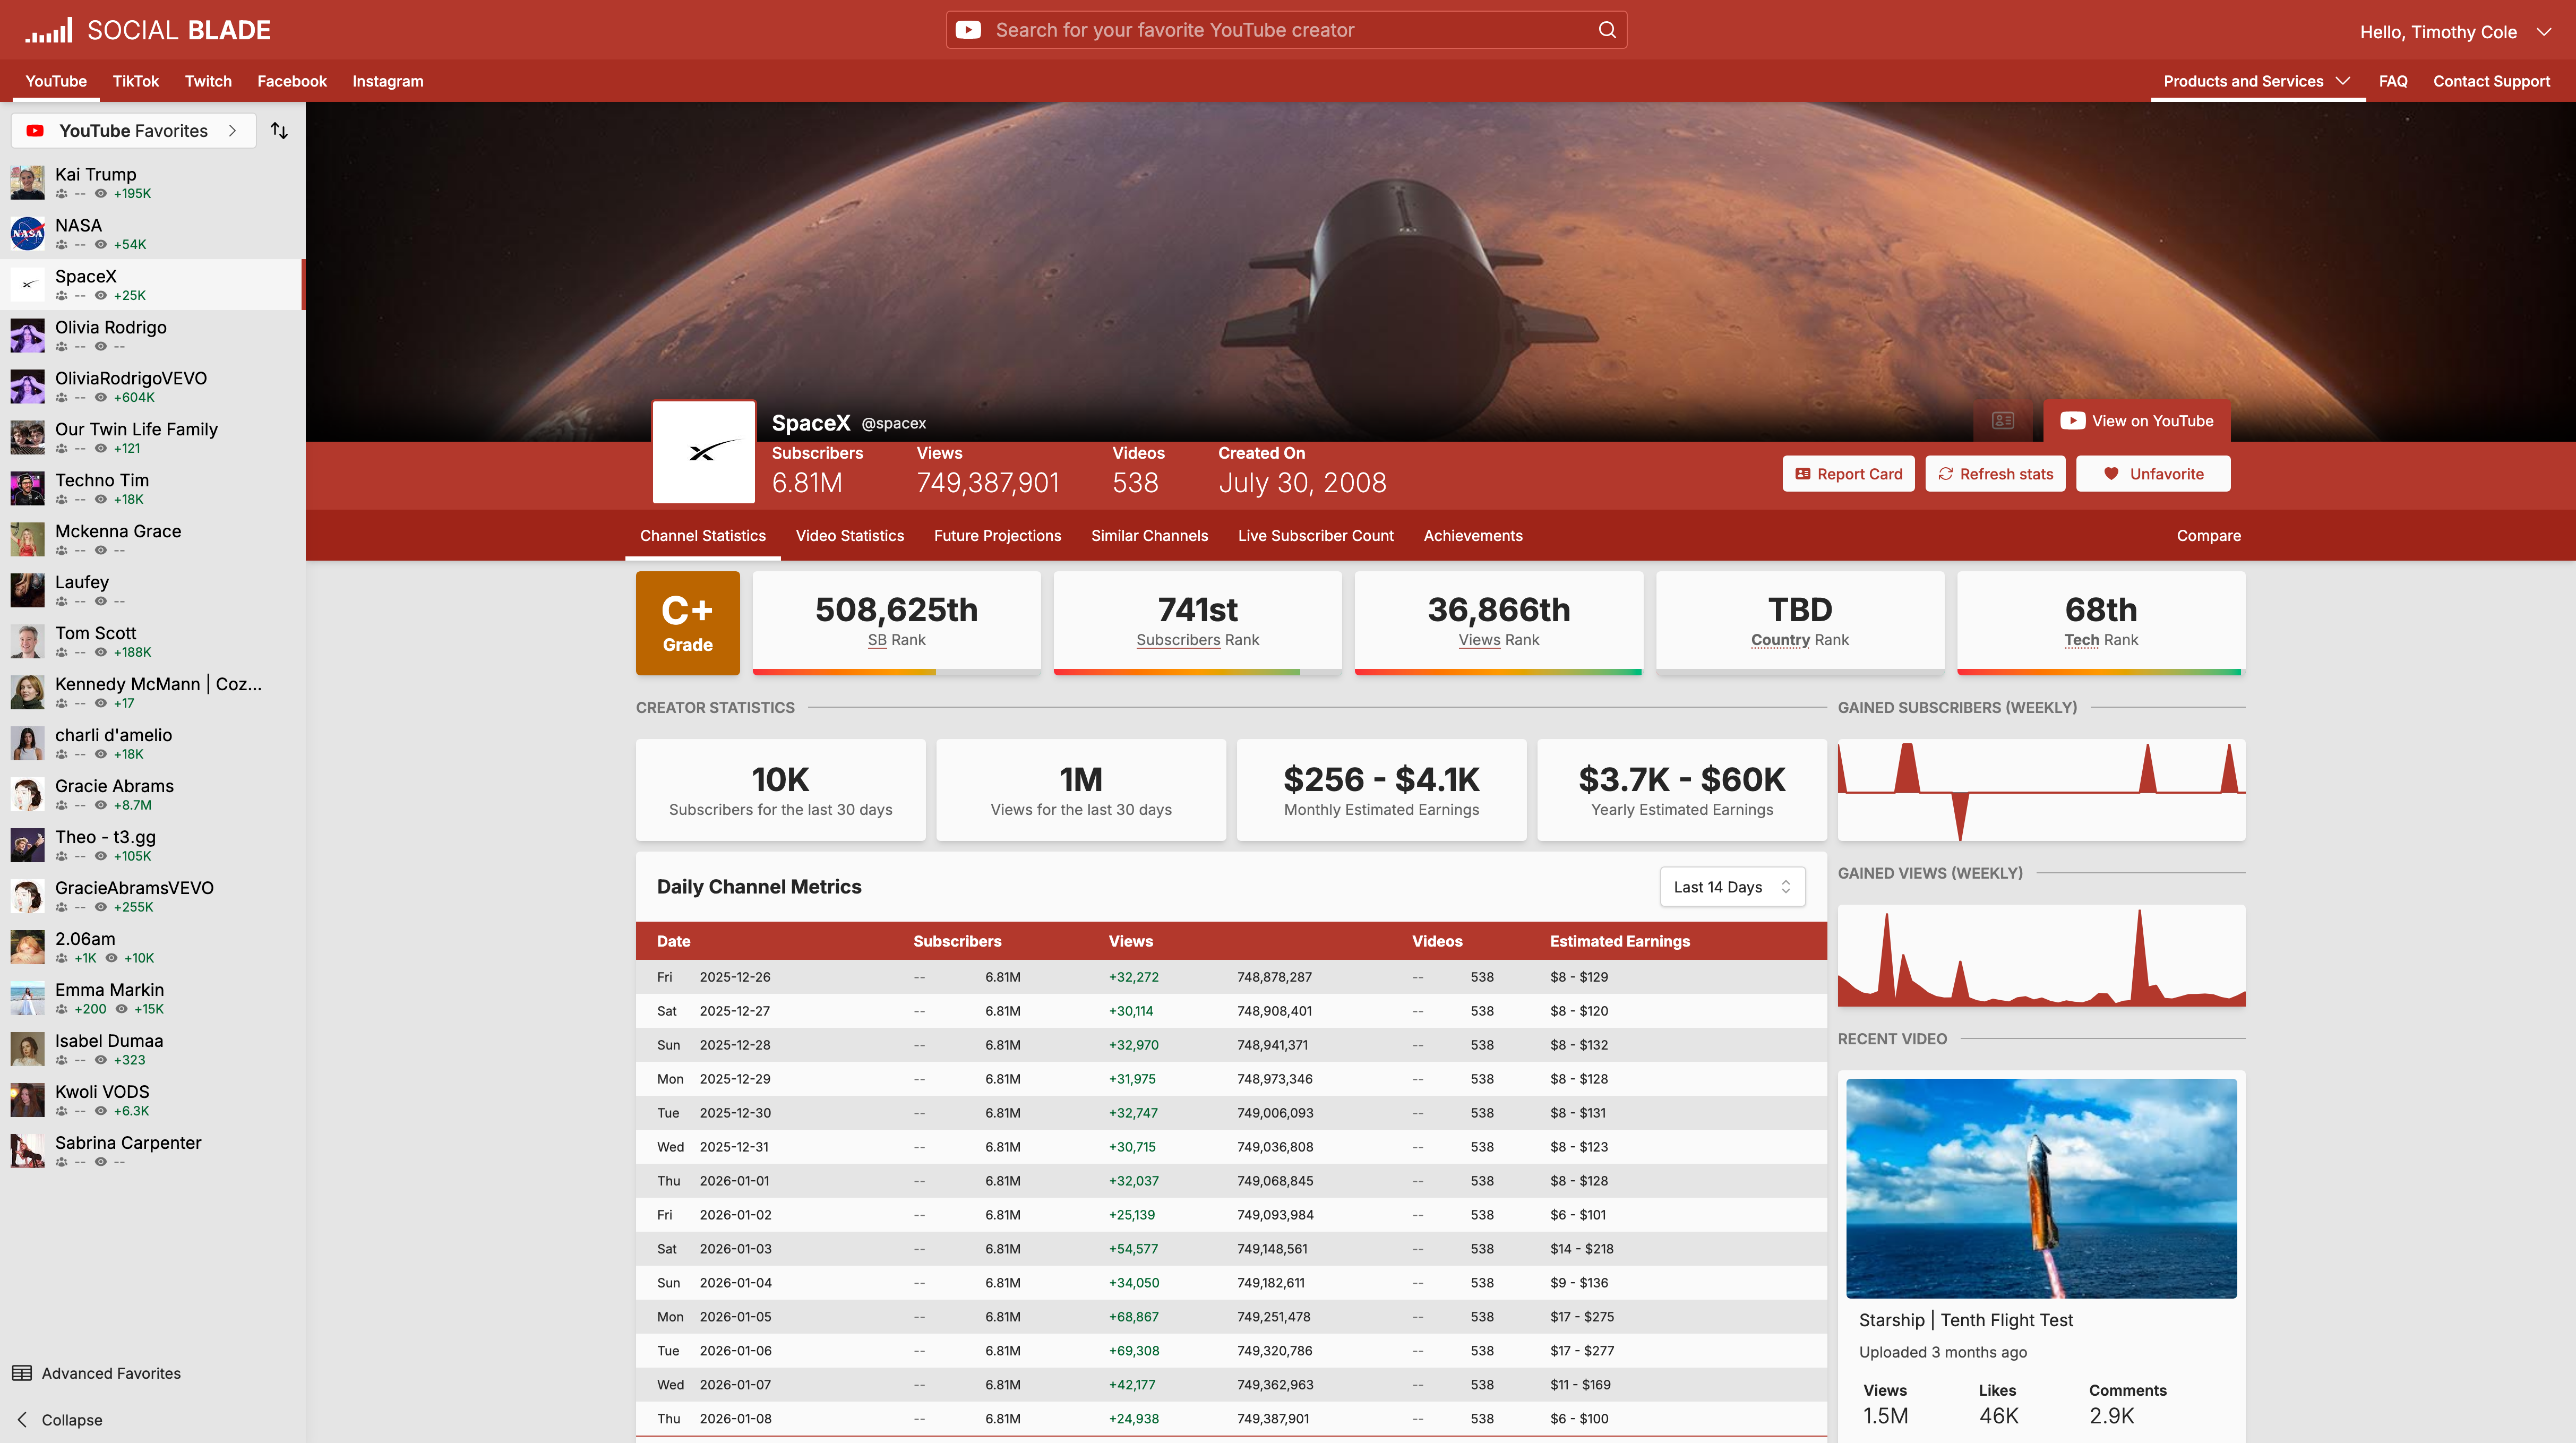2576x1443 pixels.
Task: Click the NASA favorite avatar
Action: click(27, 233)
